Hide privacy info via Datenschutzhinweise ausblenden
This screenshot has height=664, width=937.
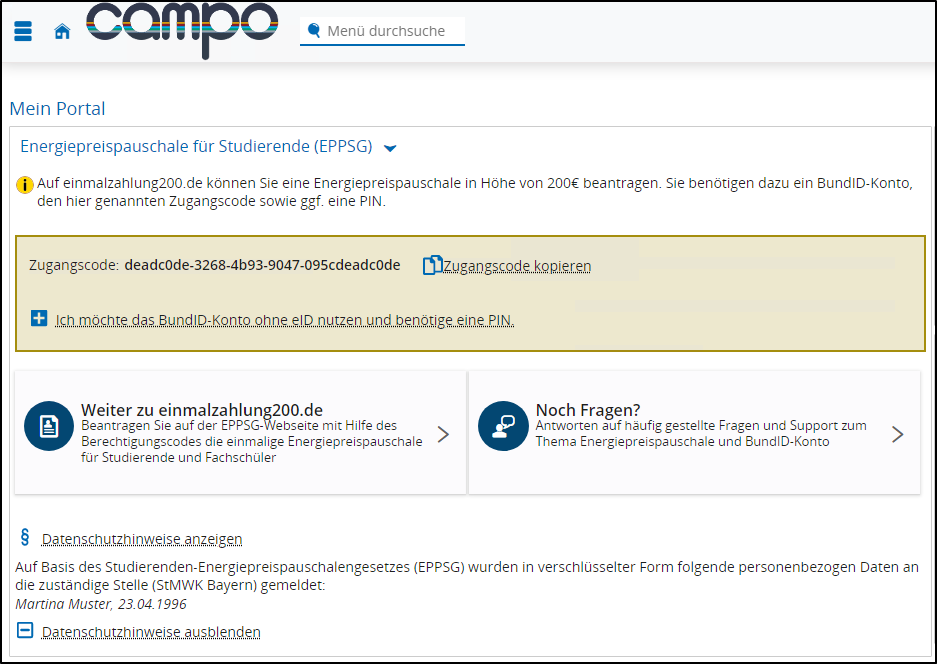coord(150,631)
